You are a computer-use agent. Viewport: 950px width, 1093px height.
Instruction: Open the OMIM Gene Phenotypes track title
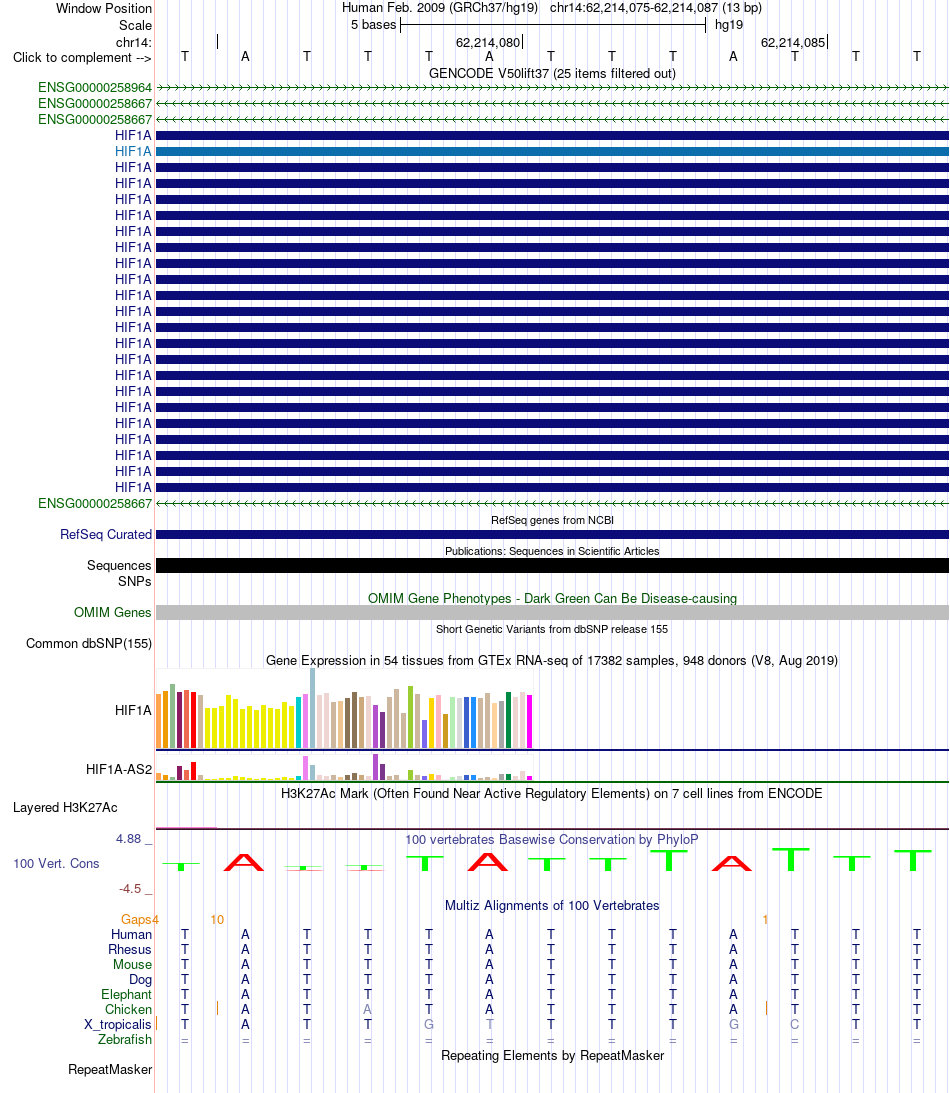(x=552, y=598)
